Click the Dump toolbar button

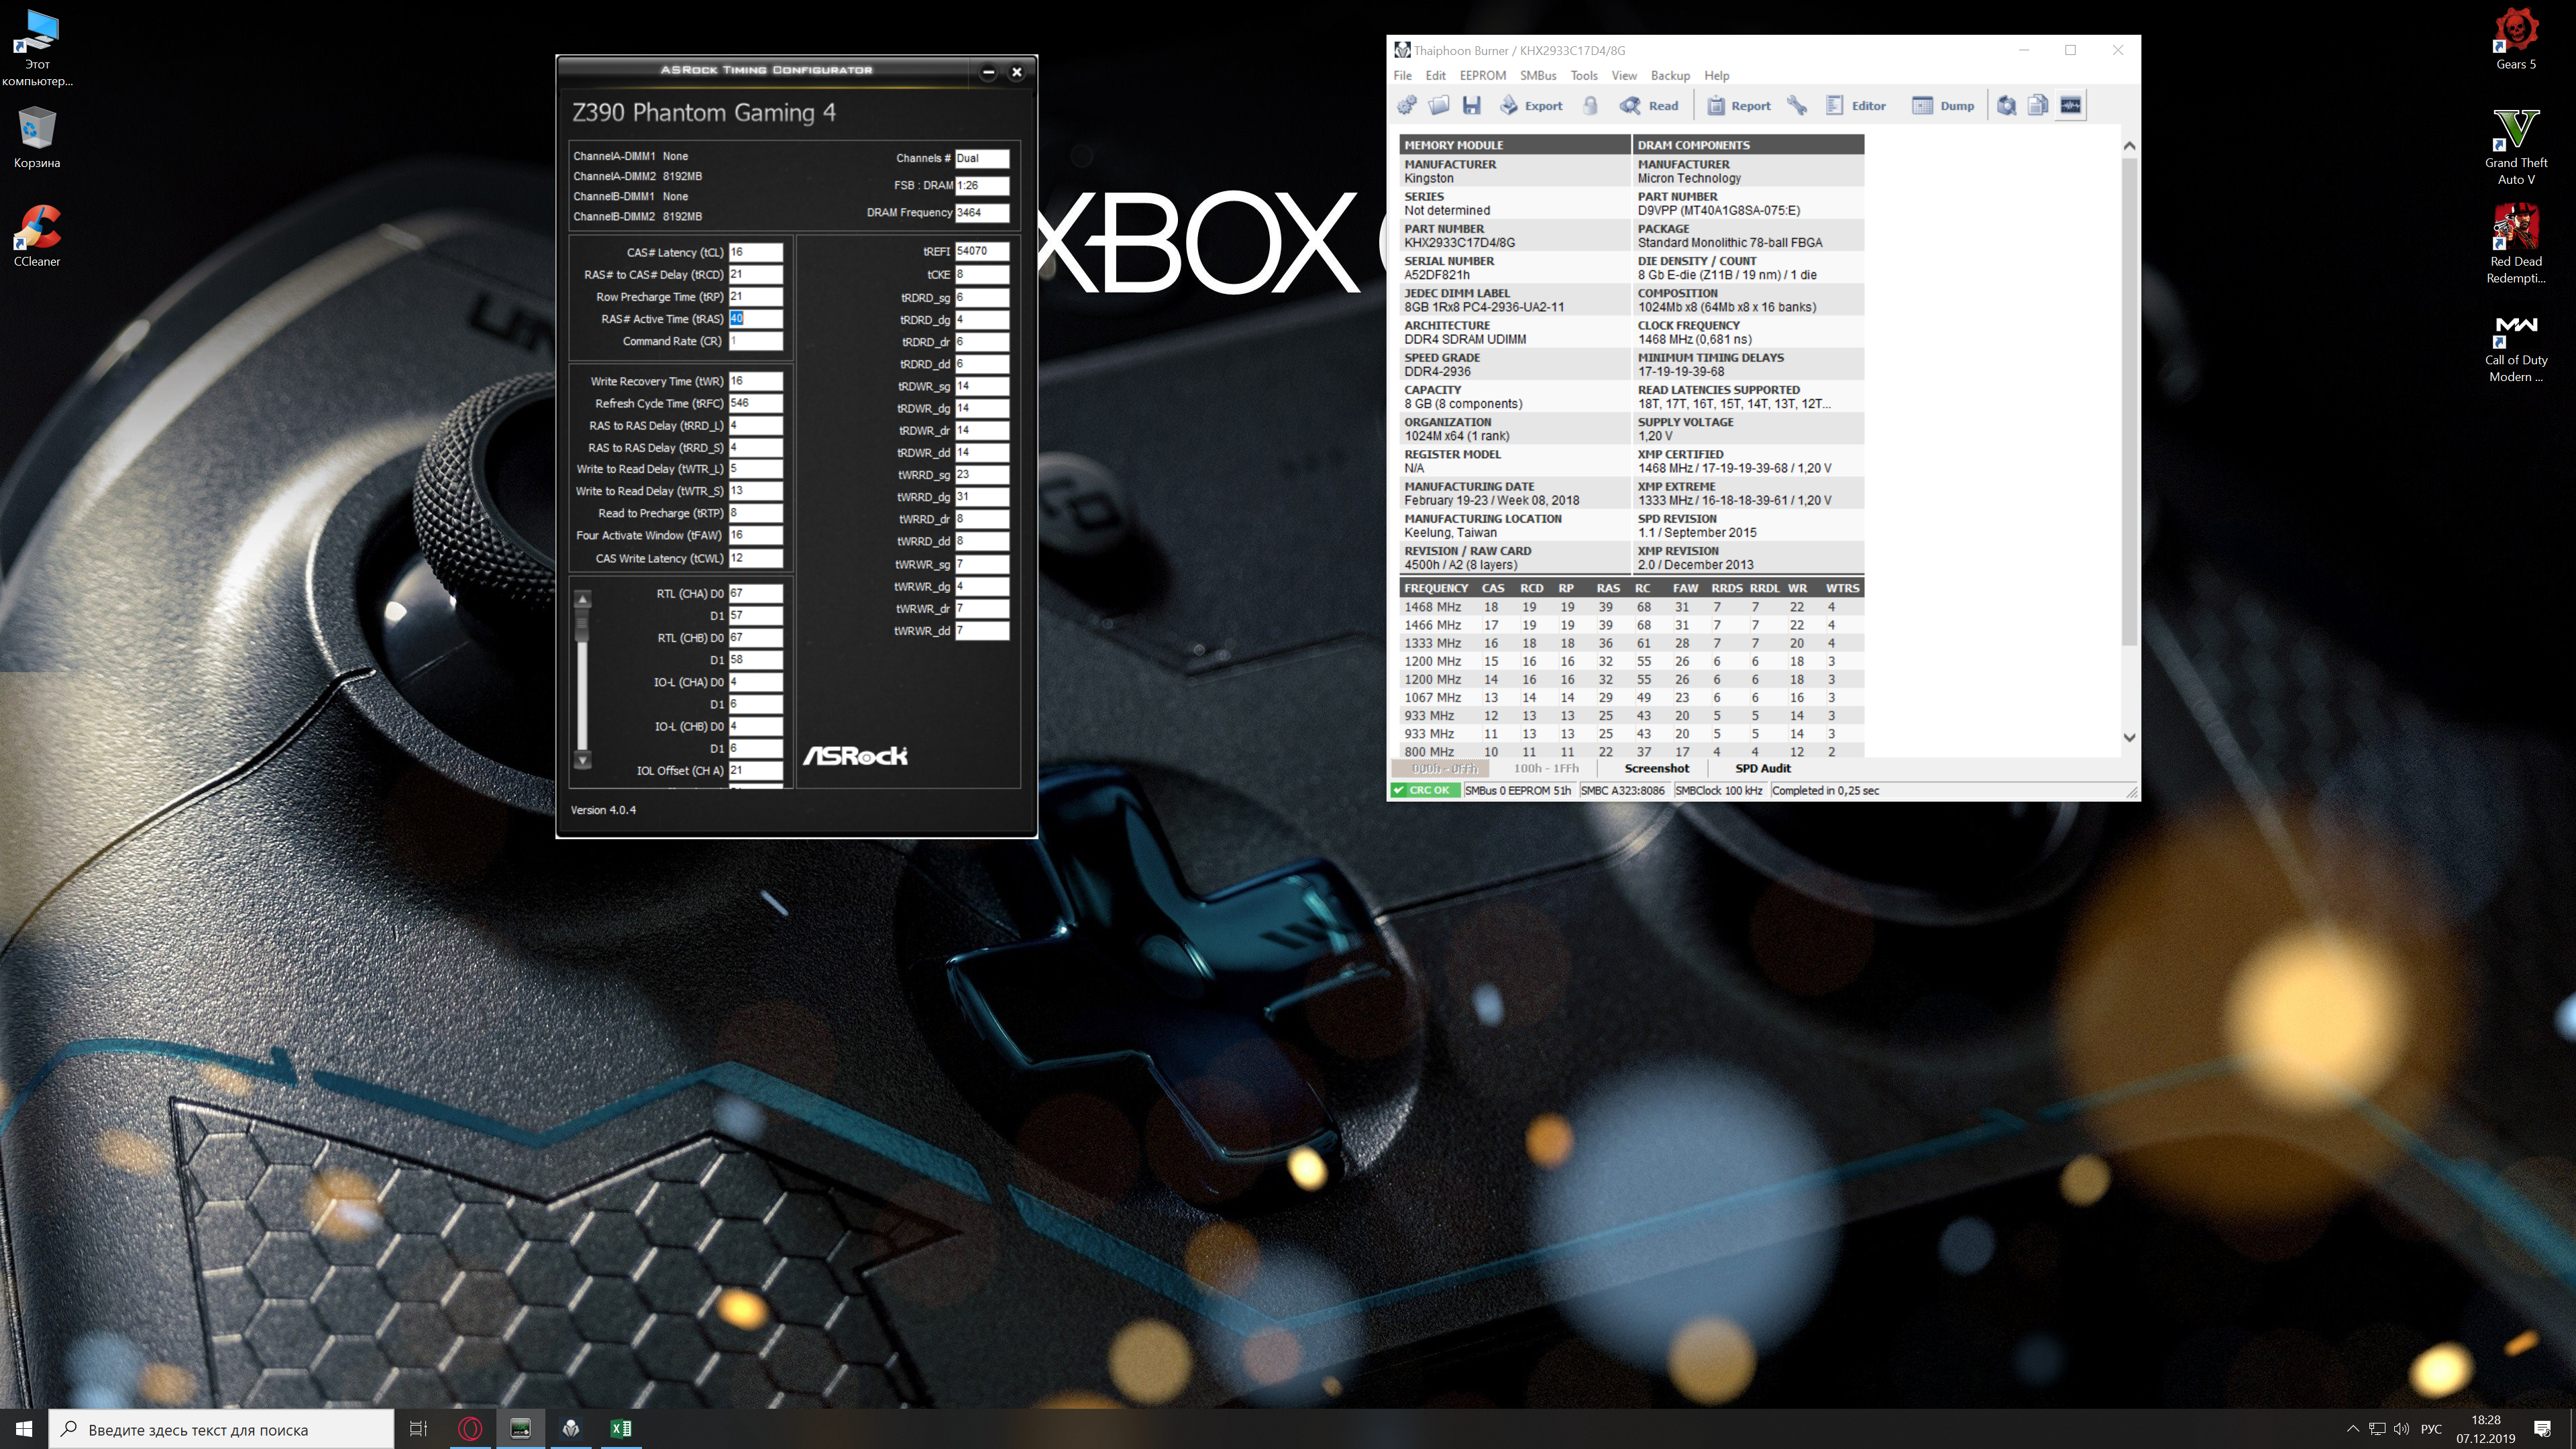tap(1943, 105)
